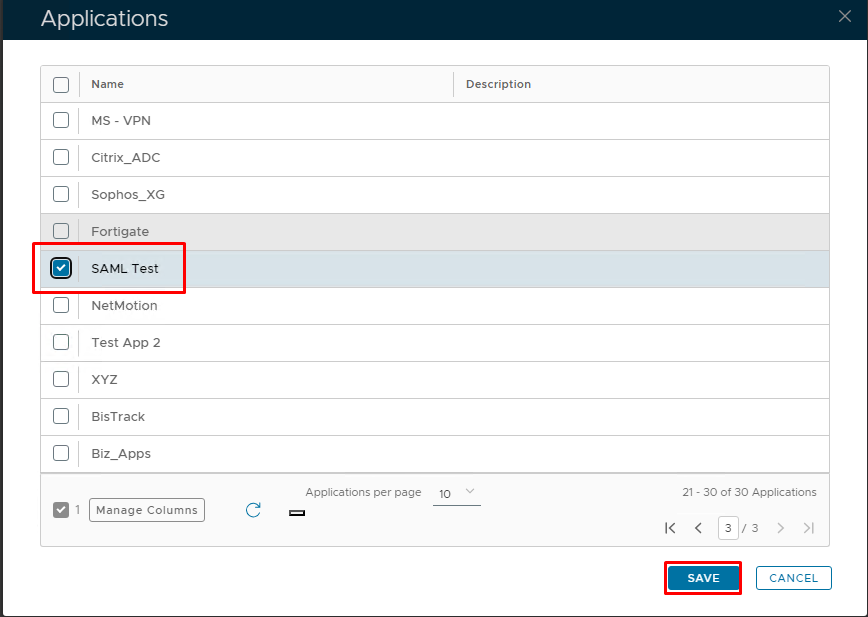Sort by the Name column header
The width and height of the screenshot is (868, 617).
click(108, 84)
